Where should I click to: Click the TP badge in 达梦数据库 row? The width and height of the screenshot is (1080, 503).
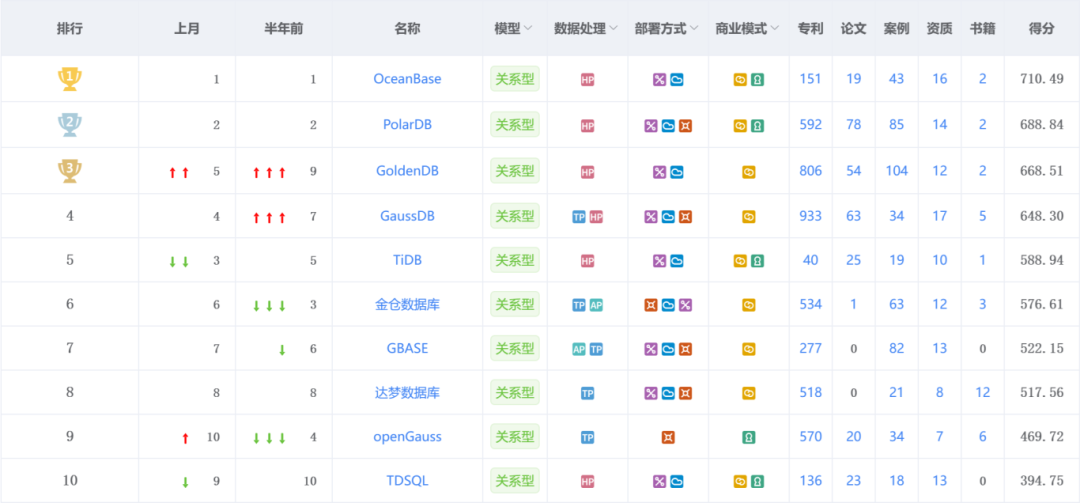pos(588,393)
